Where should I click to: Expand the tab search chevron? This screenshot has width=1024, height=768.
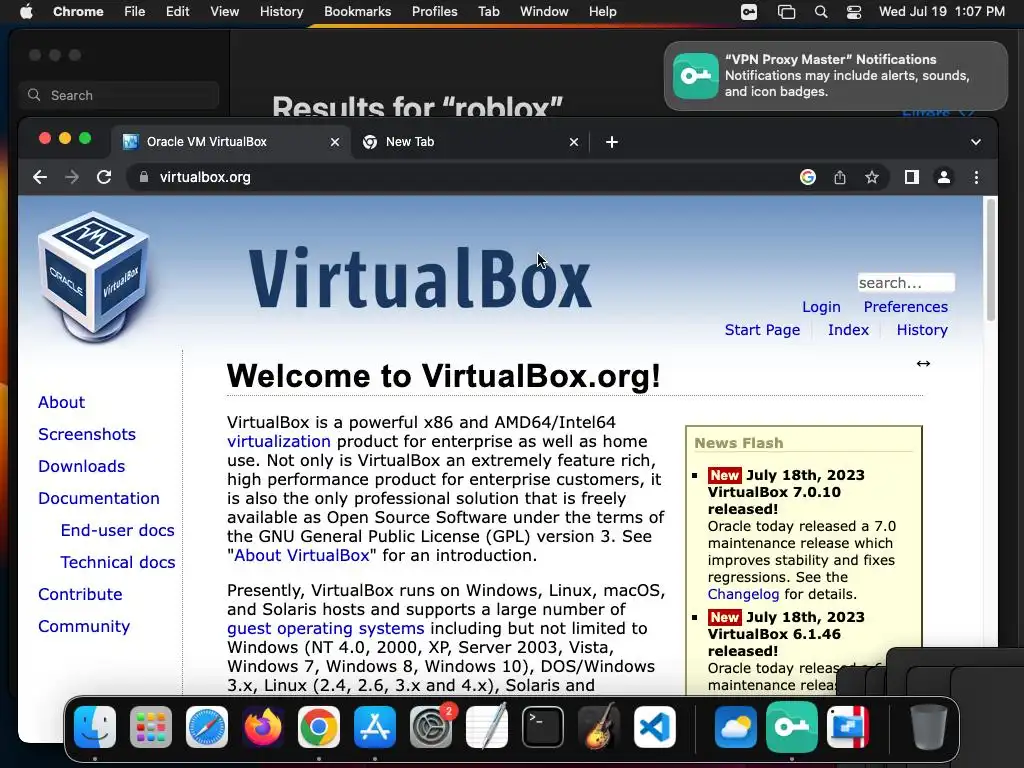click(x=976, y=142)
